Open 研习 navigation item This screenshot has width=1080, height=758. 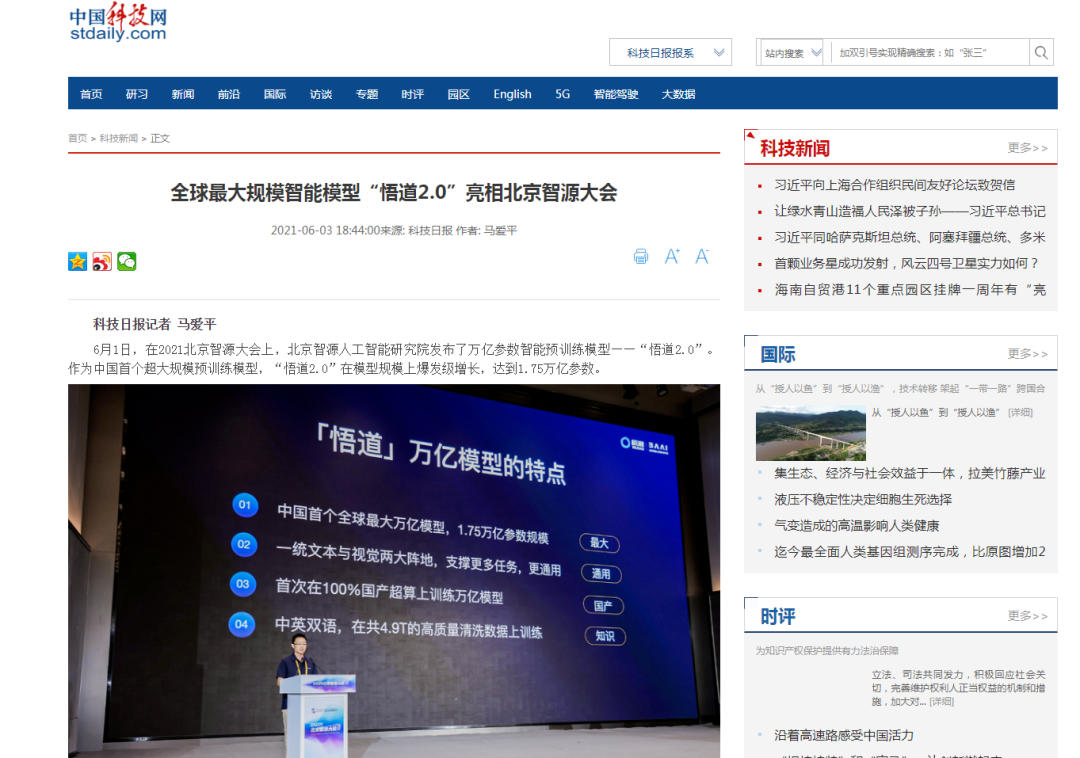(137, 94)
